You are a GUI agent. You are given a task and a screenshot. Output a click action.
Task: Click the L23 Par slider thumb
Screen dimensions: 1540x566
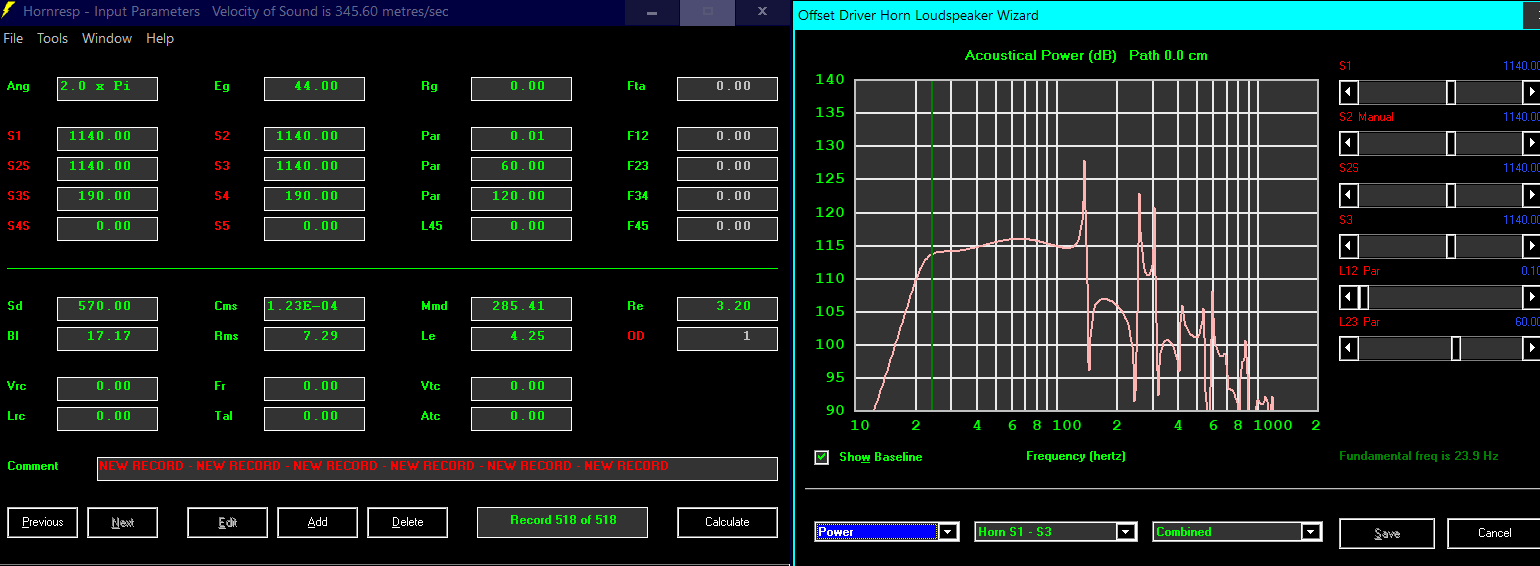[1455, 348]
